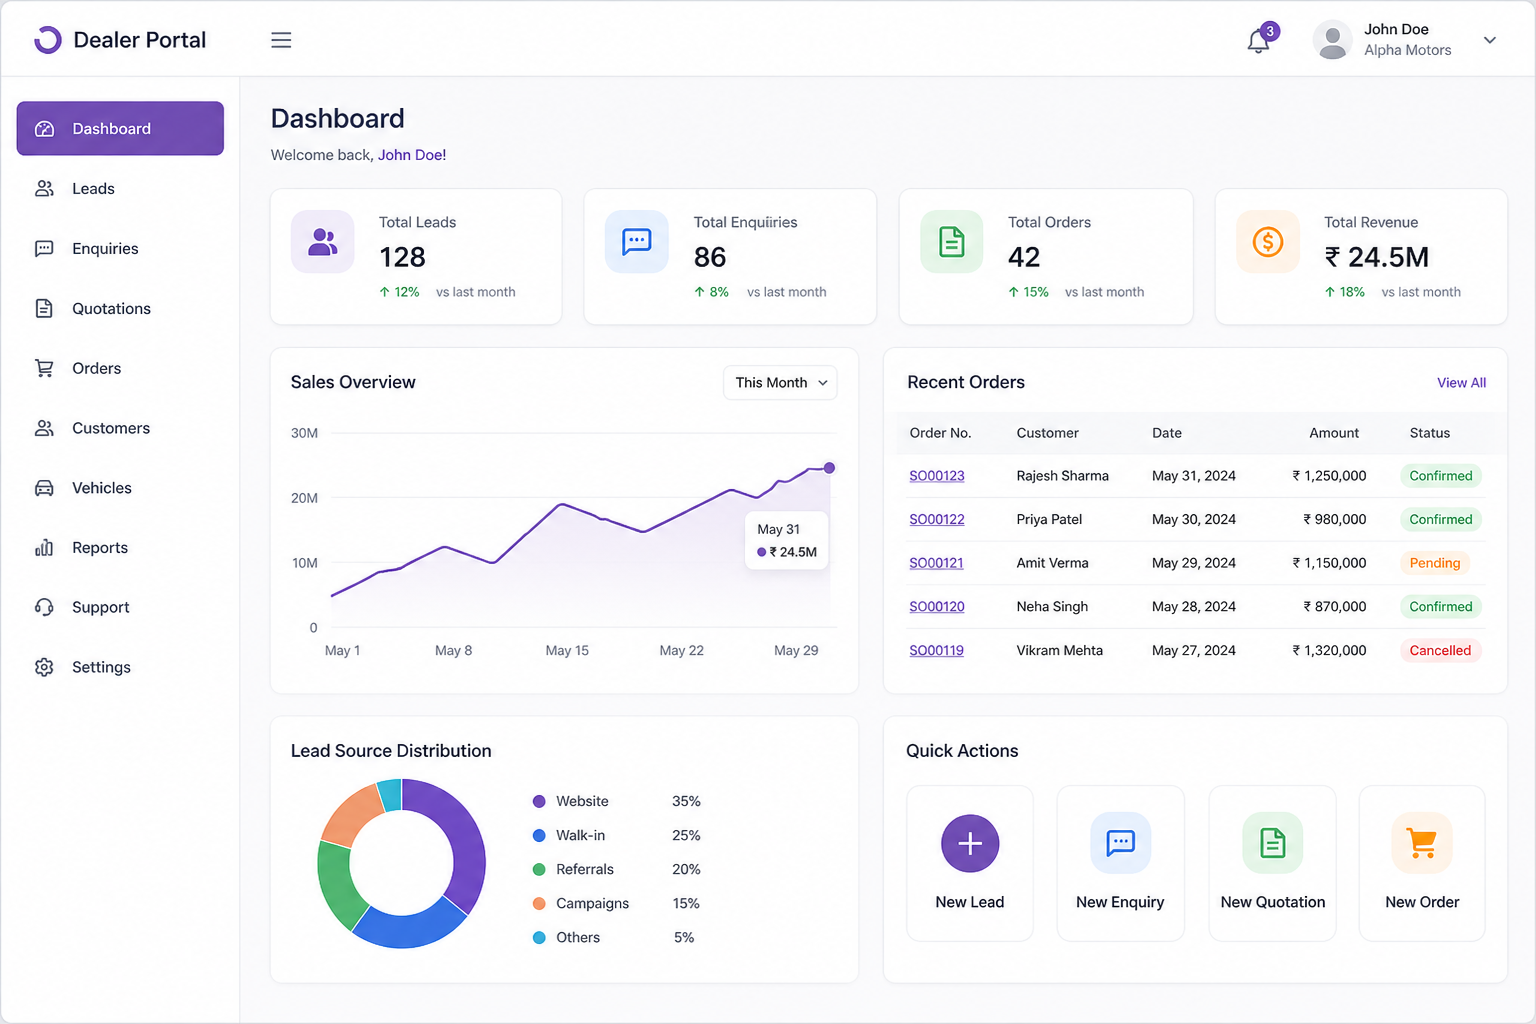Click the Quotations document icon in sidebar

44,309
